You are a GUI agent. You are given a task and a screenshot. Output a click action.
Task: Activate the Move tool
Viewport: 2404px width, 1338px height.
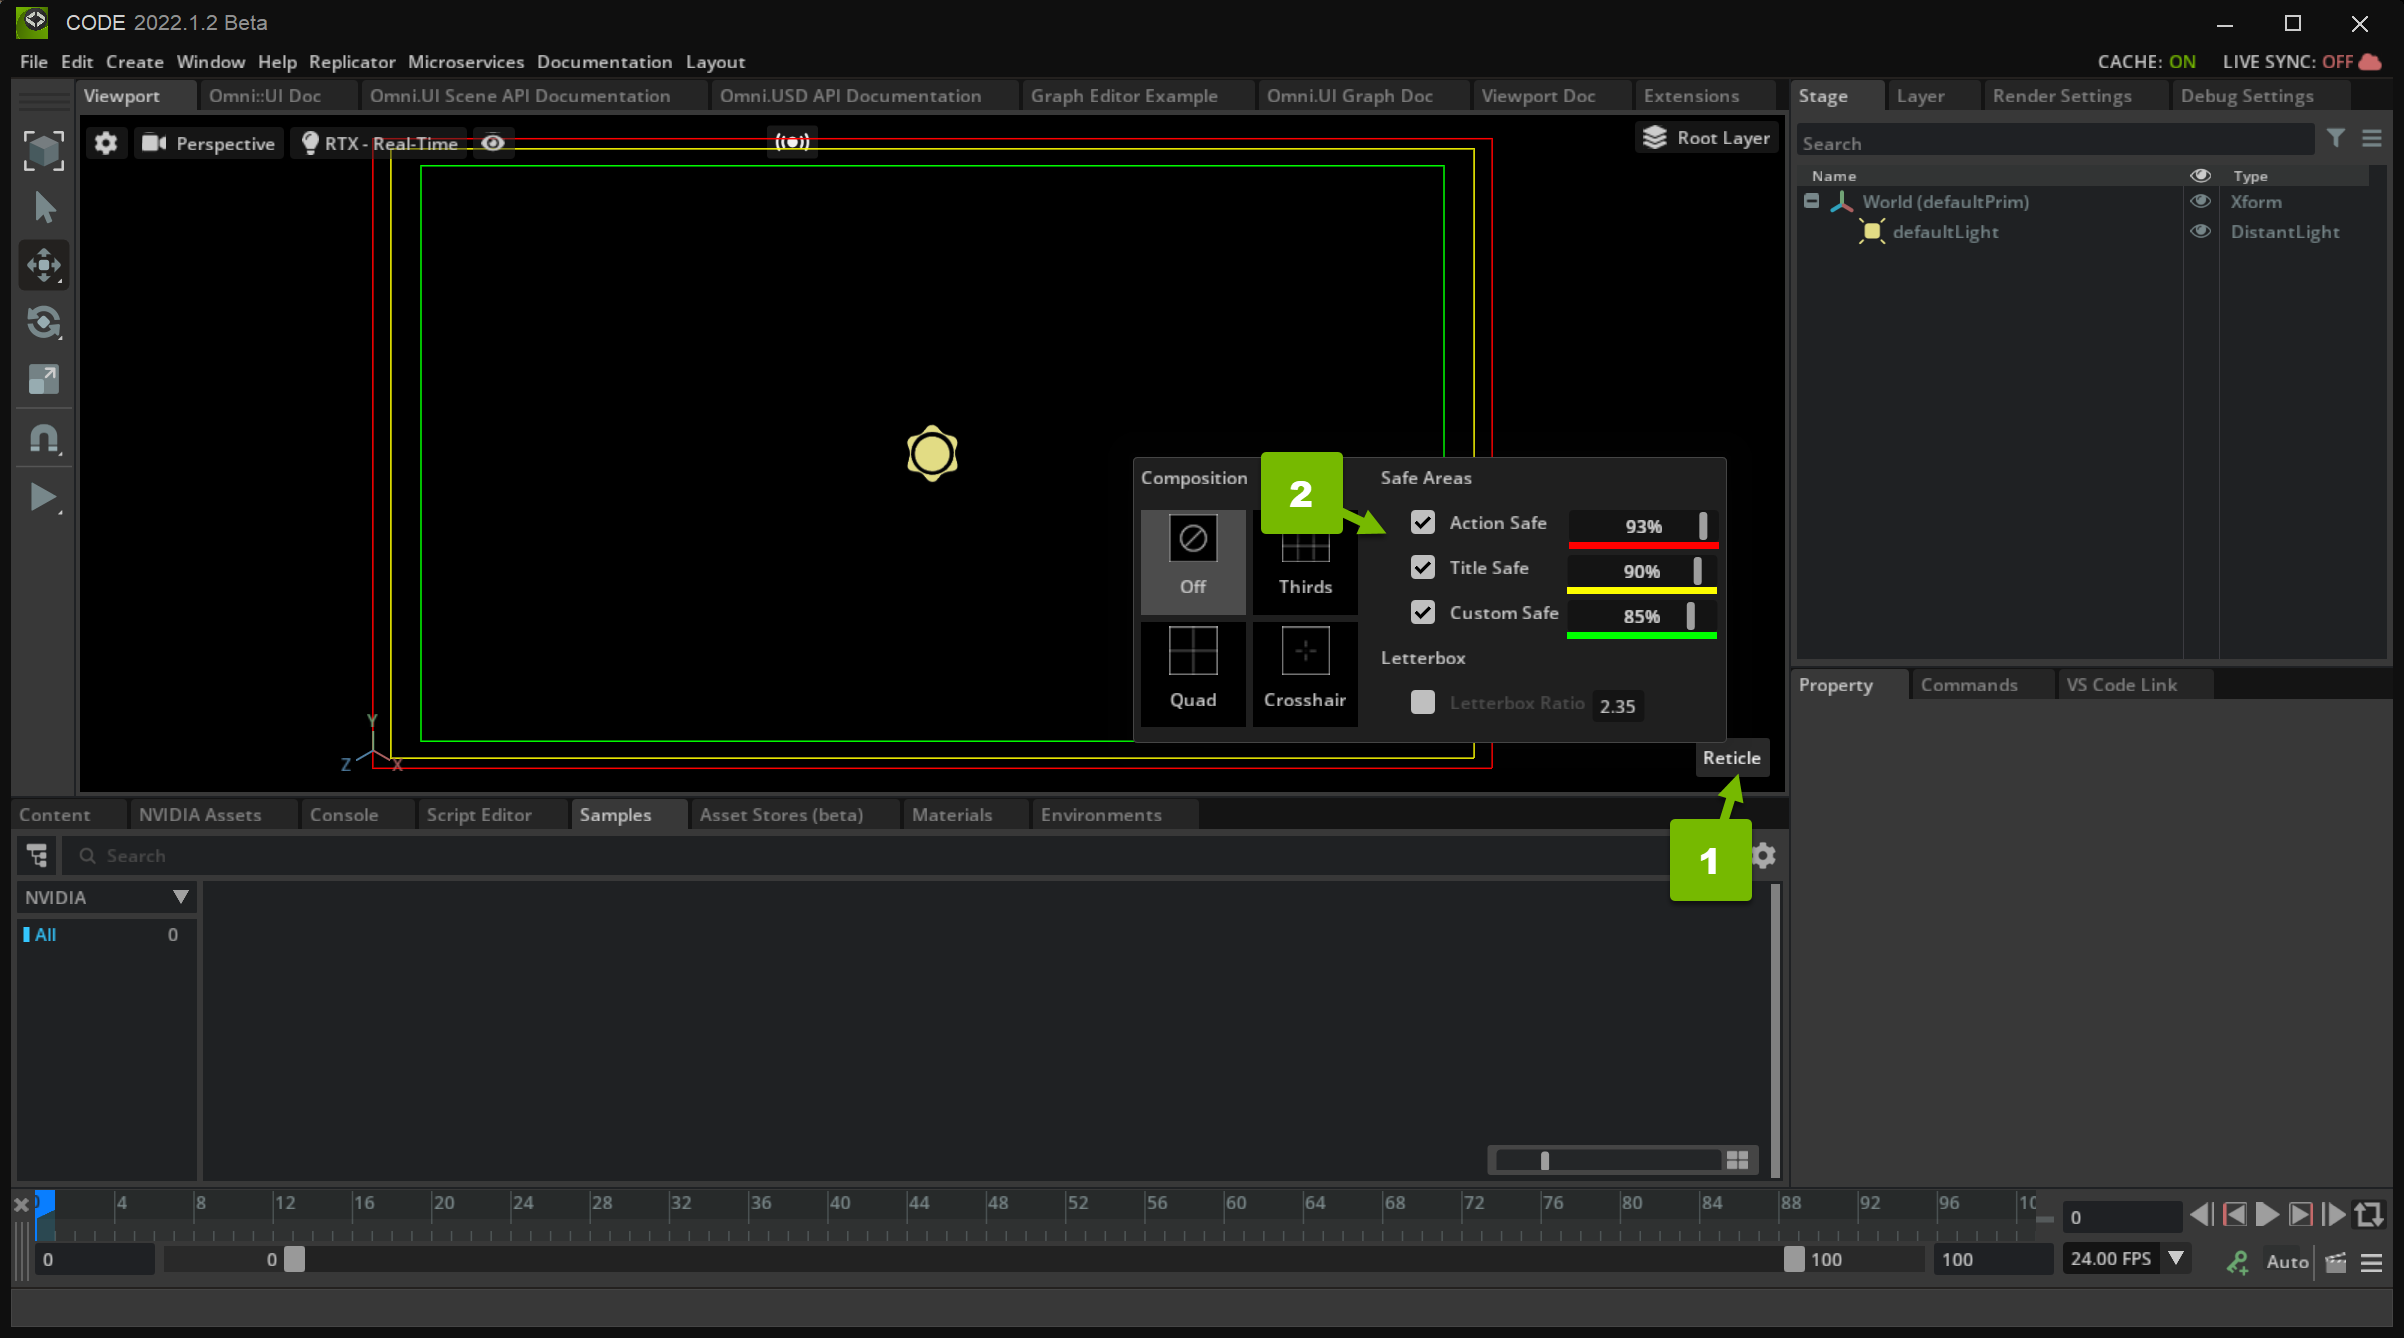tap(44, 265)
